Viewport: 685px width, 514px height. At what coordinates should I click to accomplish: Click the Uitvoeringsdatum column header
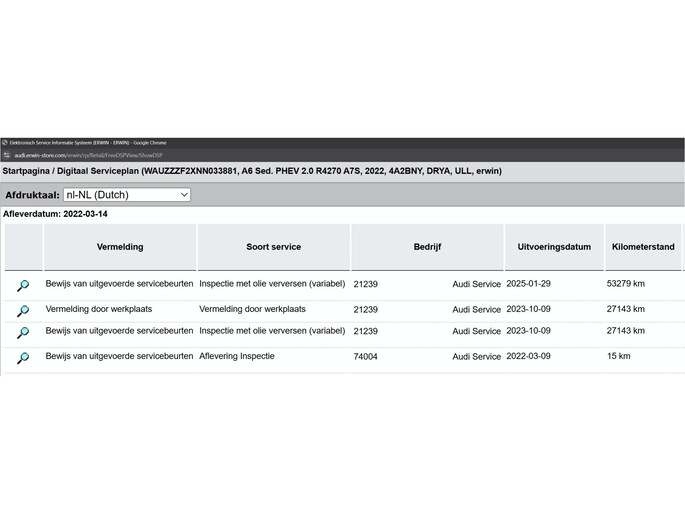pyautogui.click(x=554, y=247)
